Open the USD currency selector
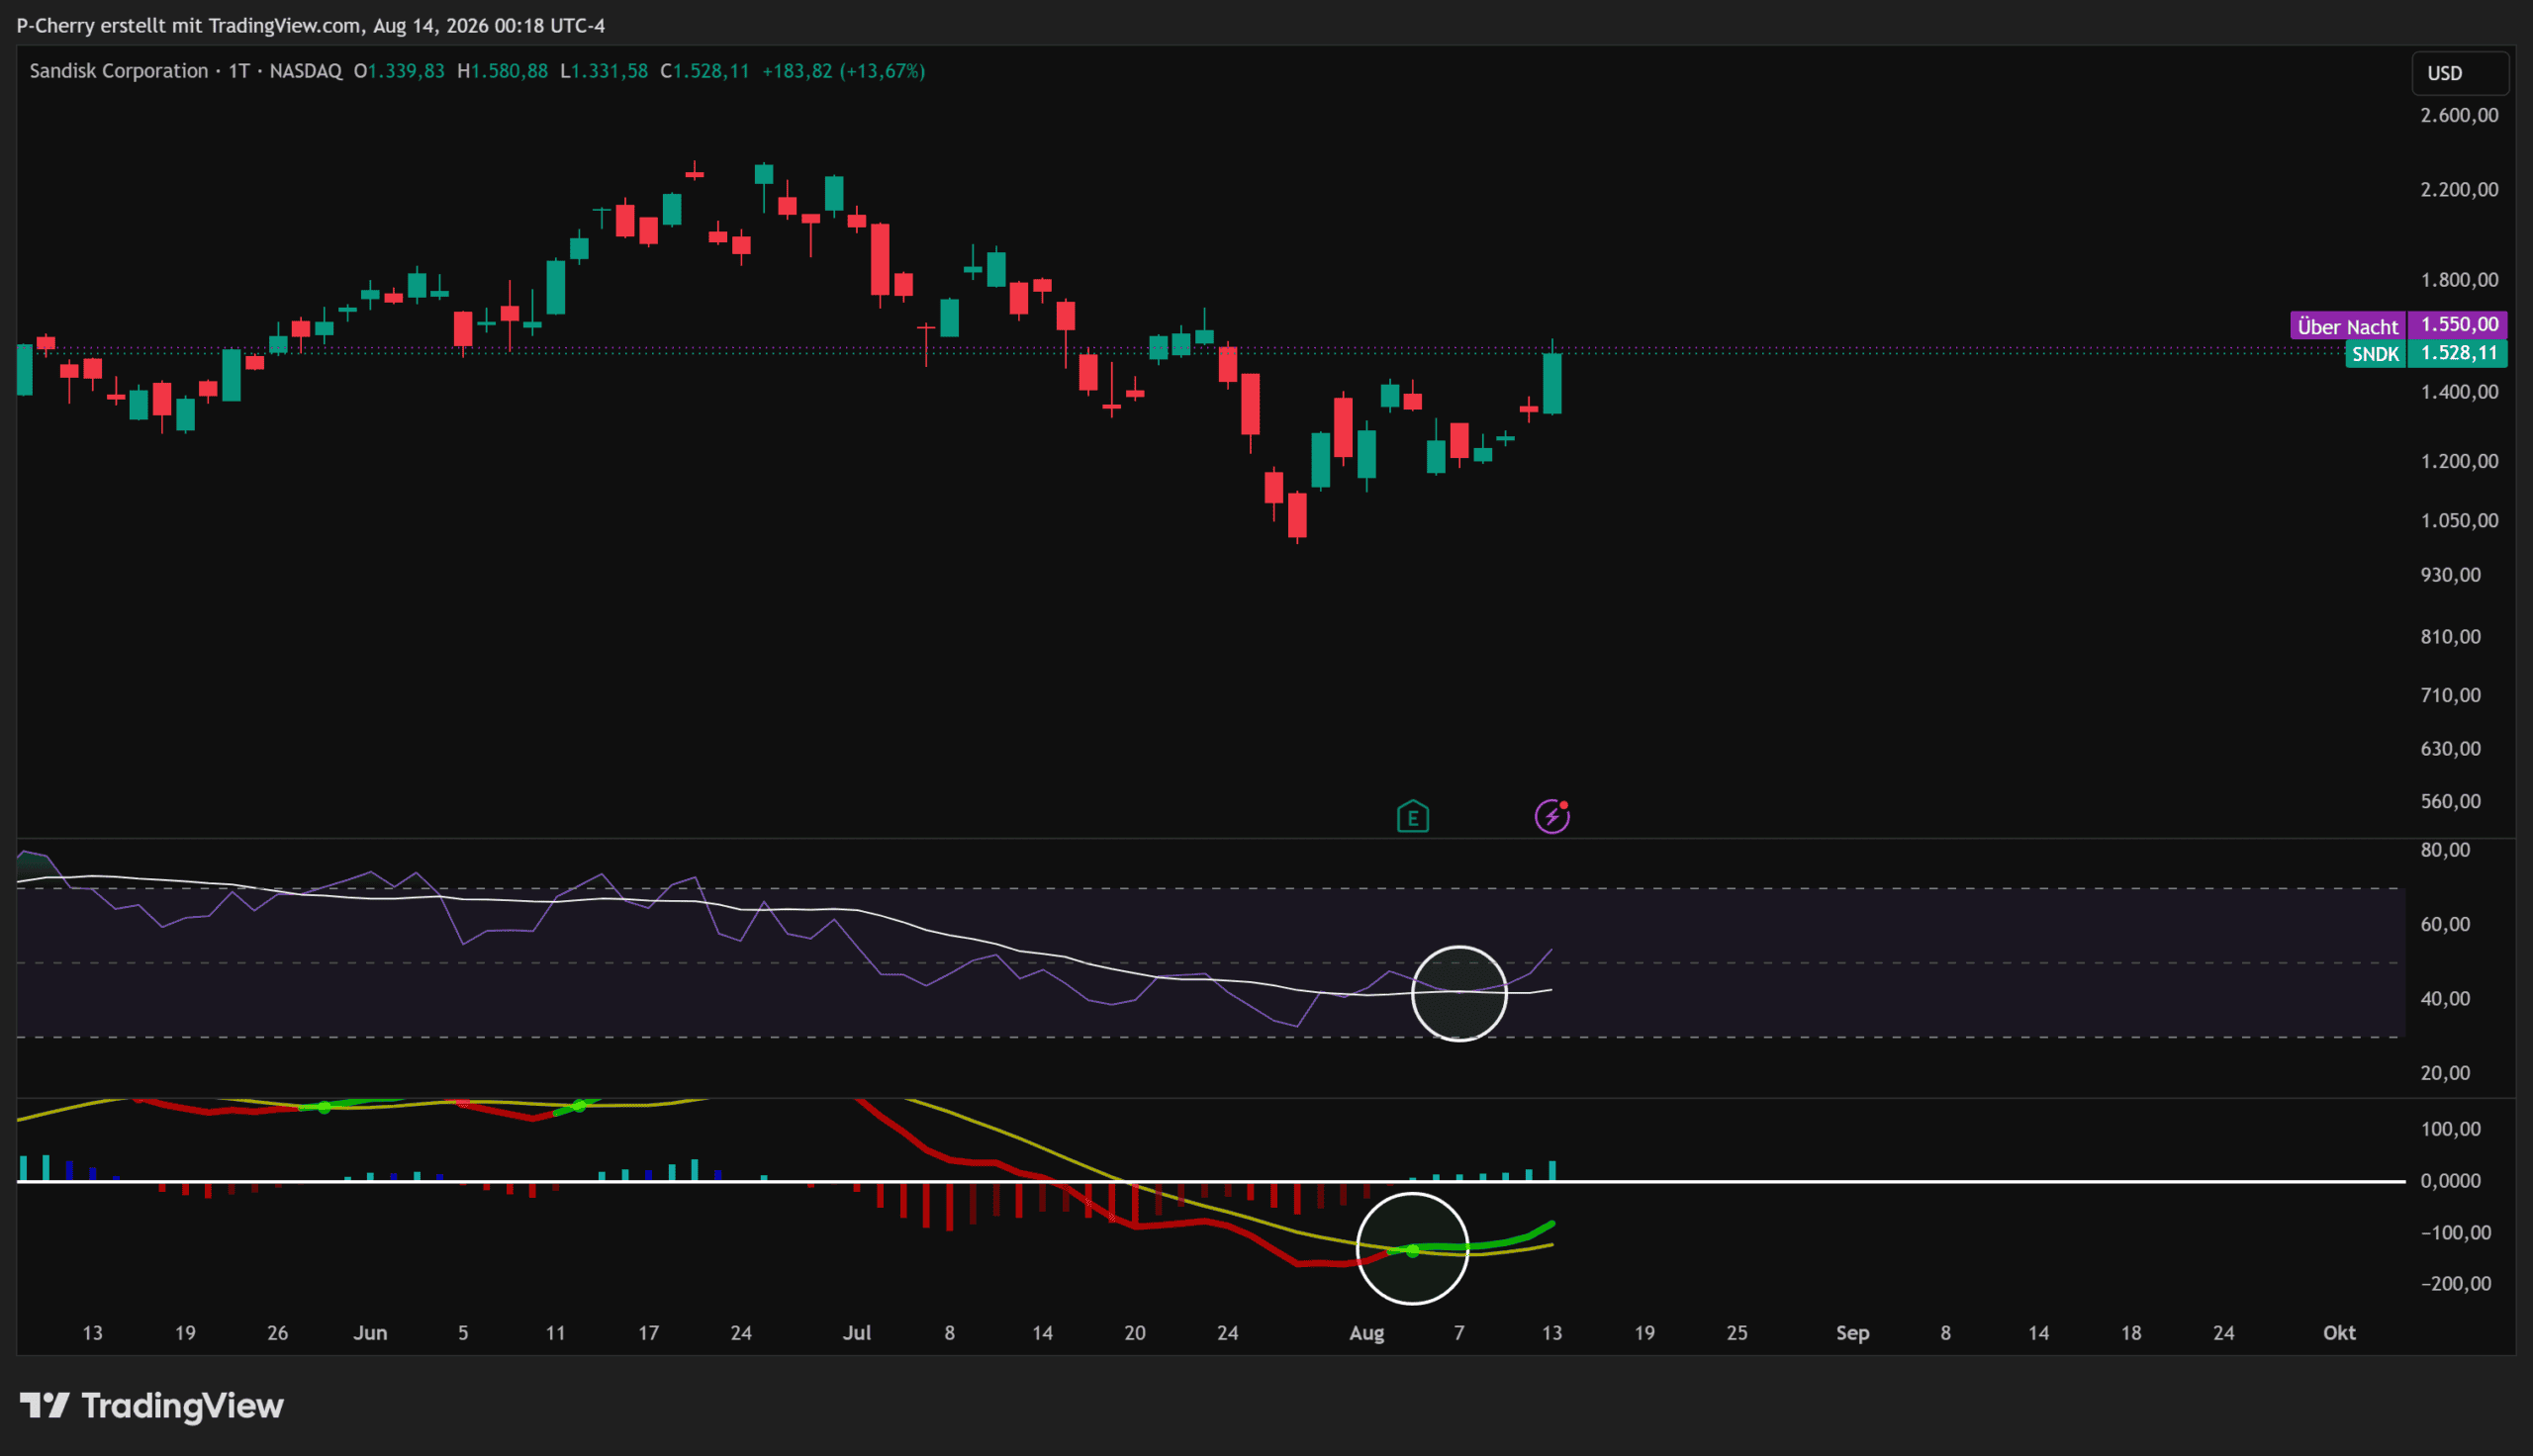The image size is (2533, 1456). click(2460, 73)
